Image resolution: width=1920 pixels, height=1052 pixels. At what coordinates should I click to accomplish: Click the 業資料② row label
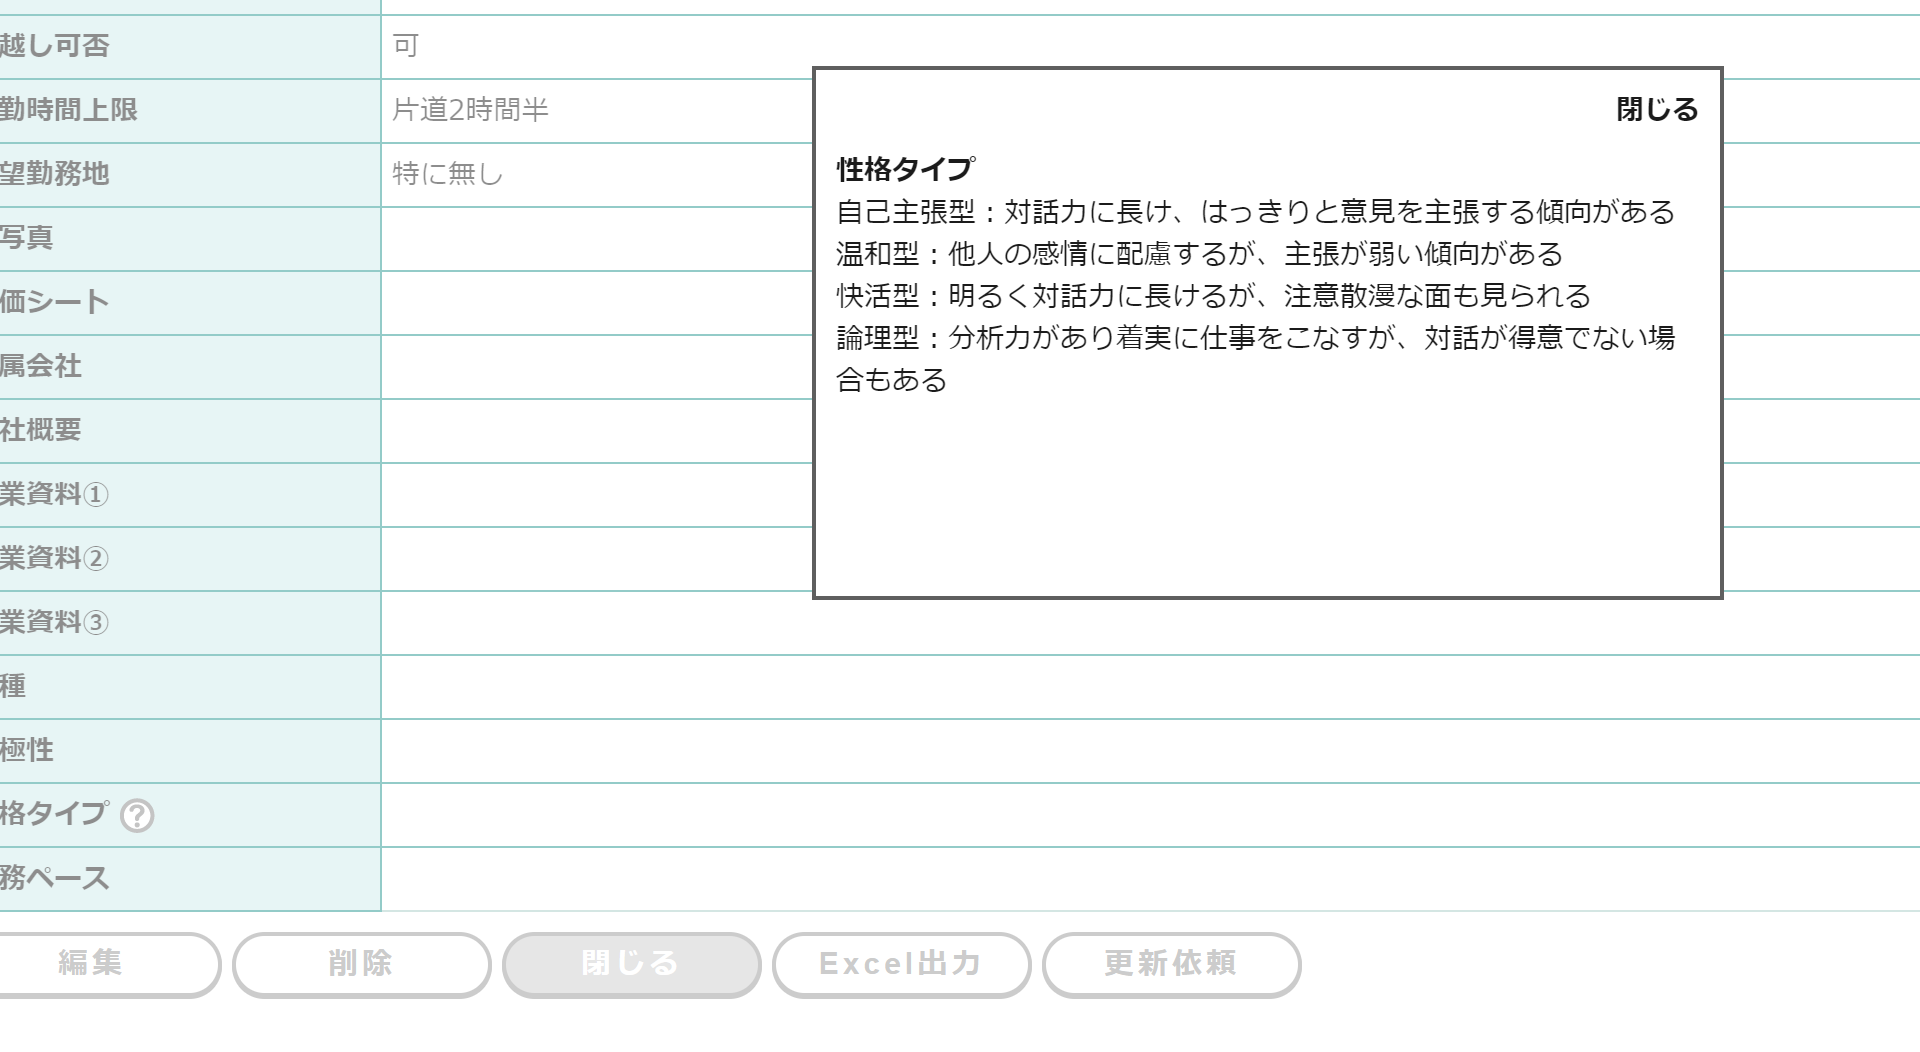pyautogui.click(x=54, y=558)
